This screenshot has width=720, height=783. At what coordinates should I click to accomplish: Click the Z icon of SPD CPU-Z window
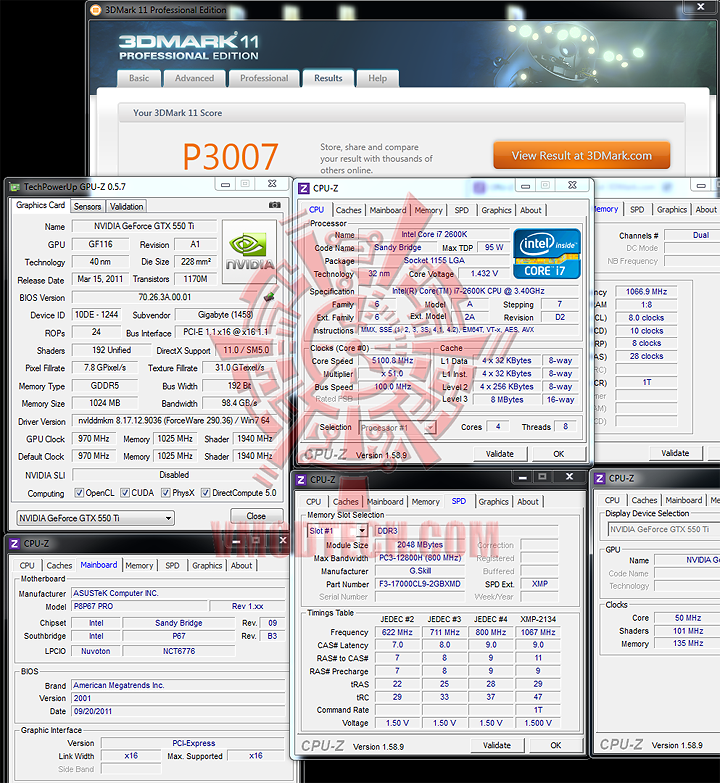tap(301, 479)
